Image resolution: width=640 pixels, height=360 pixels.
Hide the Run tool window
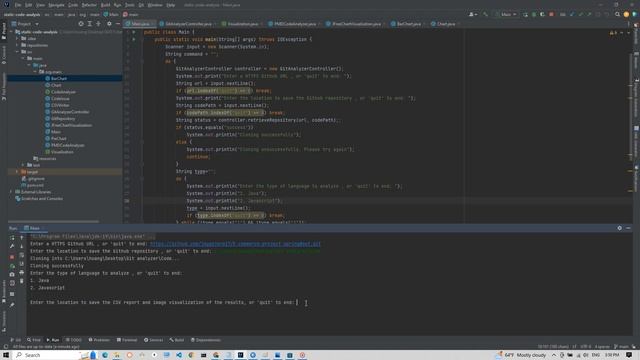pyautogui.click(x=628, y=228)
